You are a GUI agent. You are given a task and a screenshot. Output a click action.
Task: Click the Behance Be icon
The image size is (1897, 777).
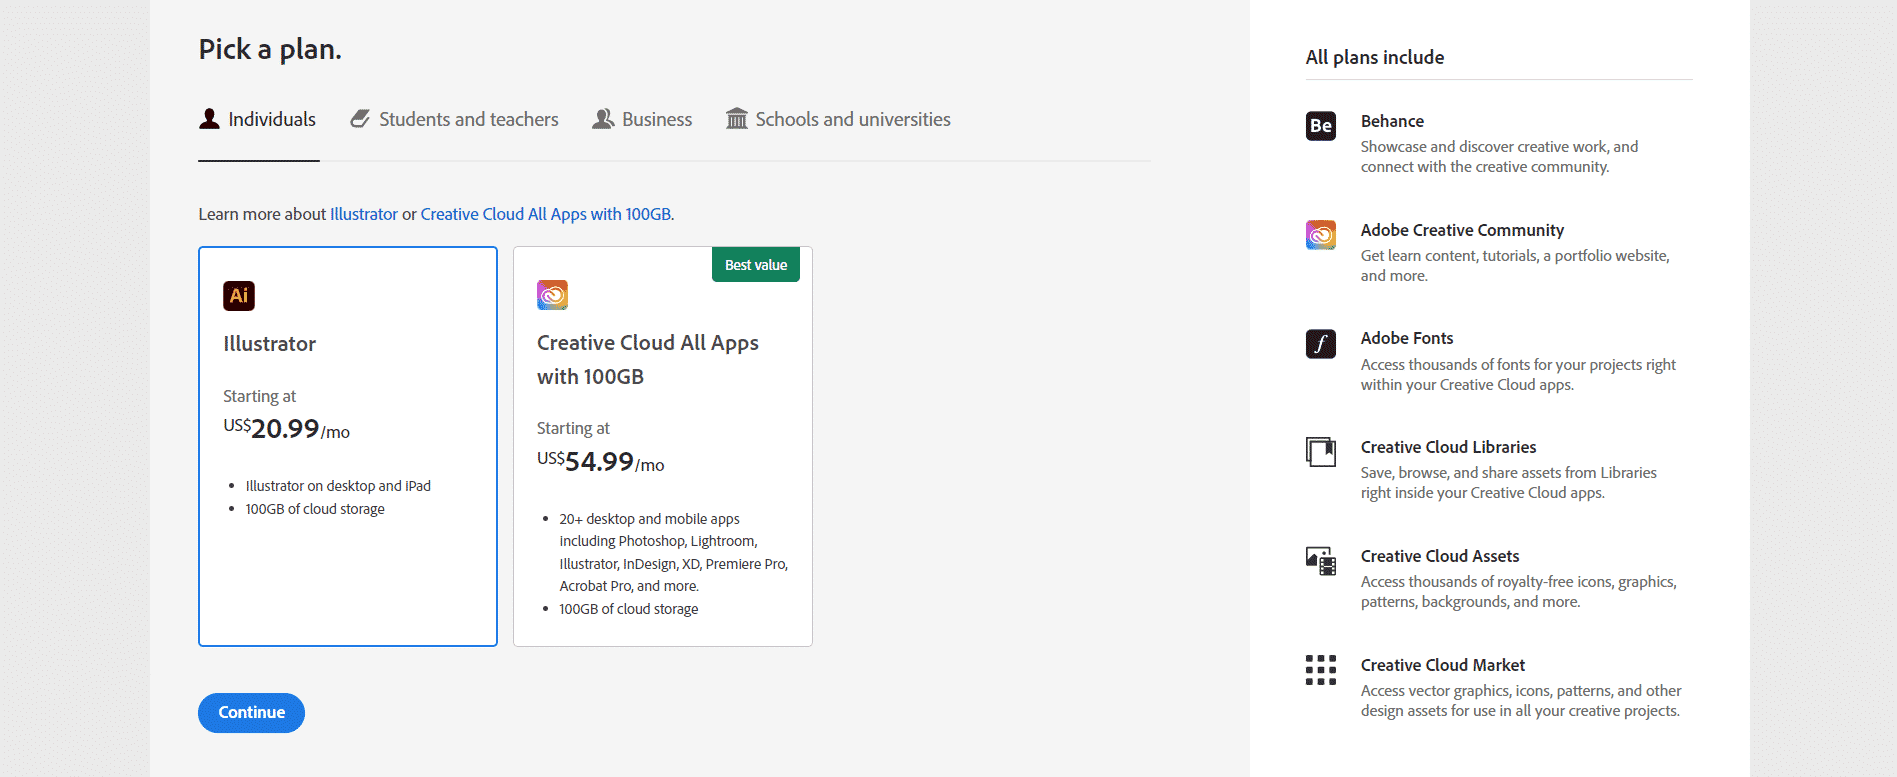1320,126
